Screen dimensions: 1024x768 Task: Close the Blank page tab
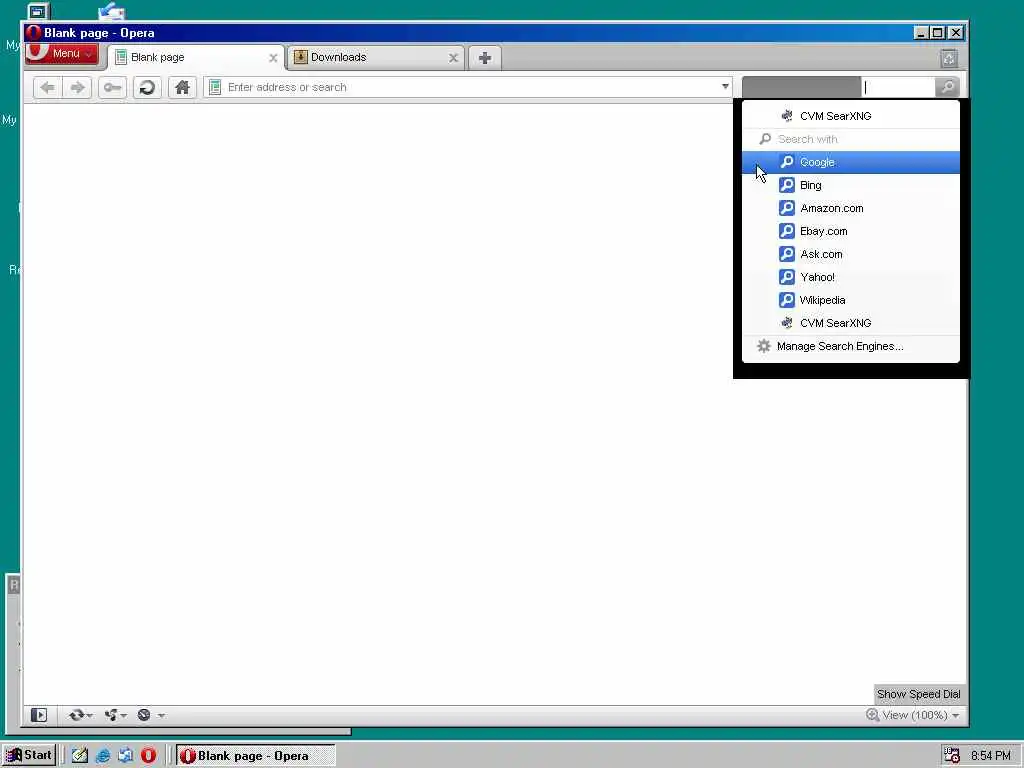click(273, 58)
